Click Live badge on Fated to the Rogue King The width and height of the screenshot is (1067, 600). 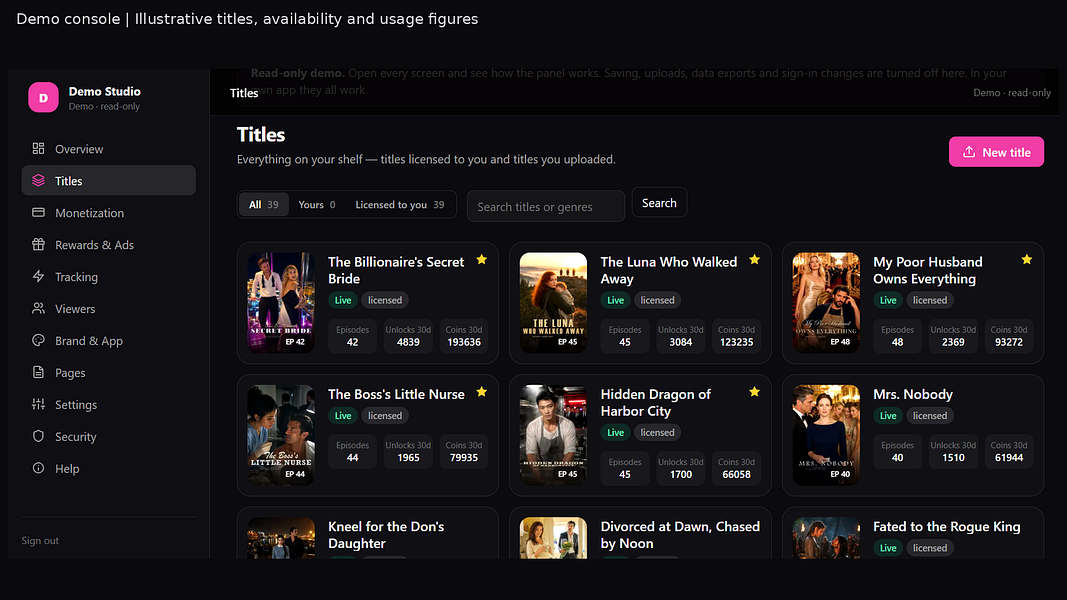888,548
